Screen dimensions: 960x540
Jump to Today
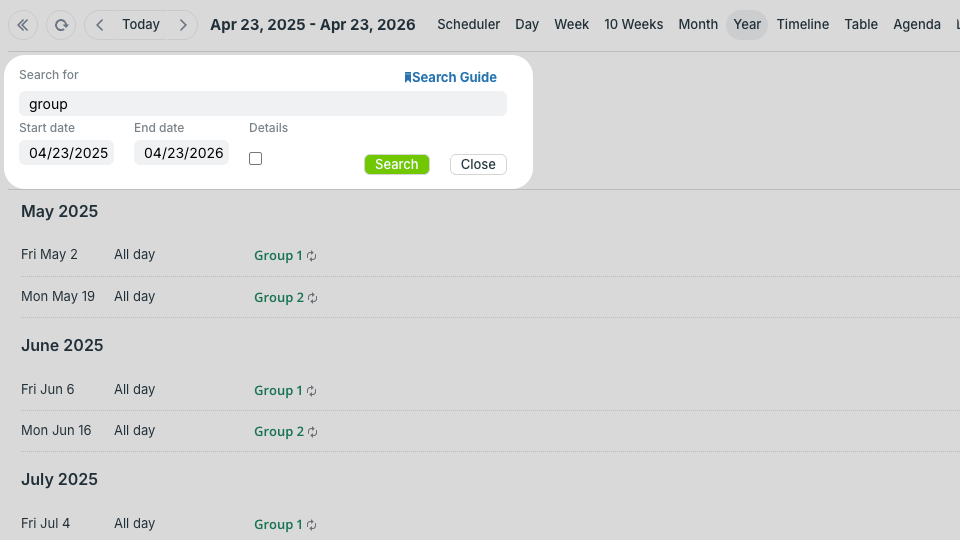[x=141, y=25]
